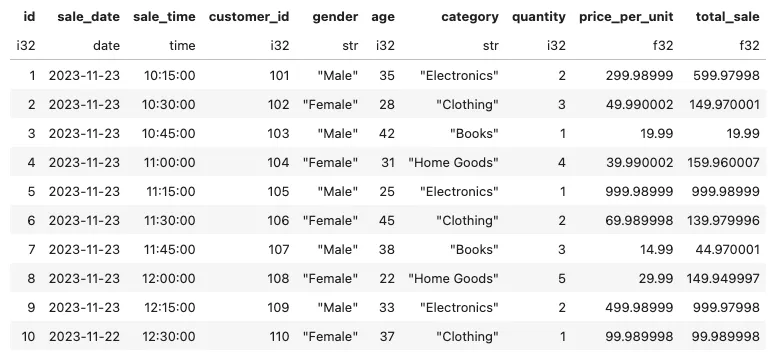
Task: Click the total_sale column header
Action: [x=728, y=17]
